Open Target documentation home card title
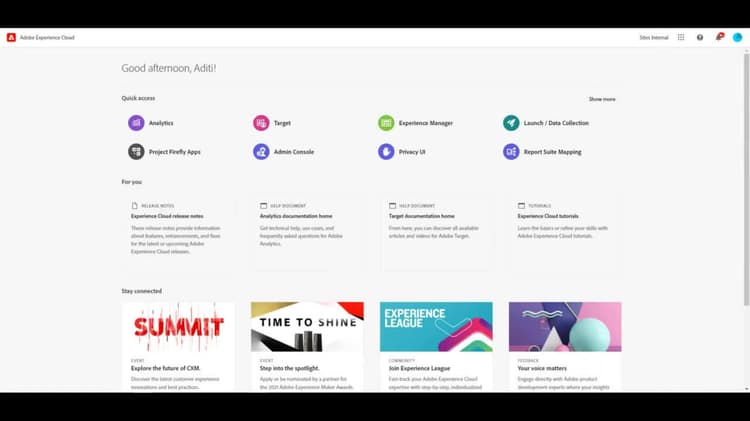The width and height of the screenshot is (750, 421). coord(422,216)
